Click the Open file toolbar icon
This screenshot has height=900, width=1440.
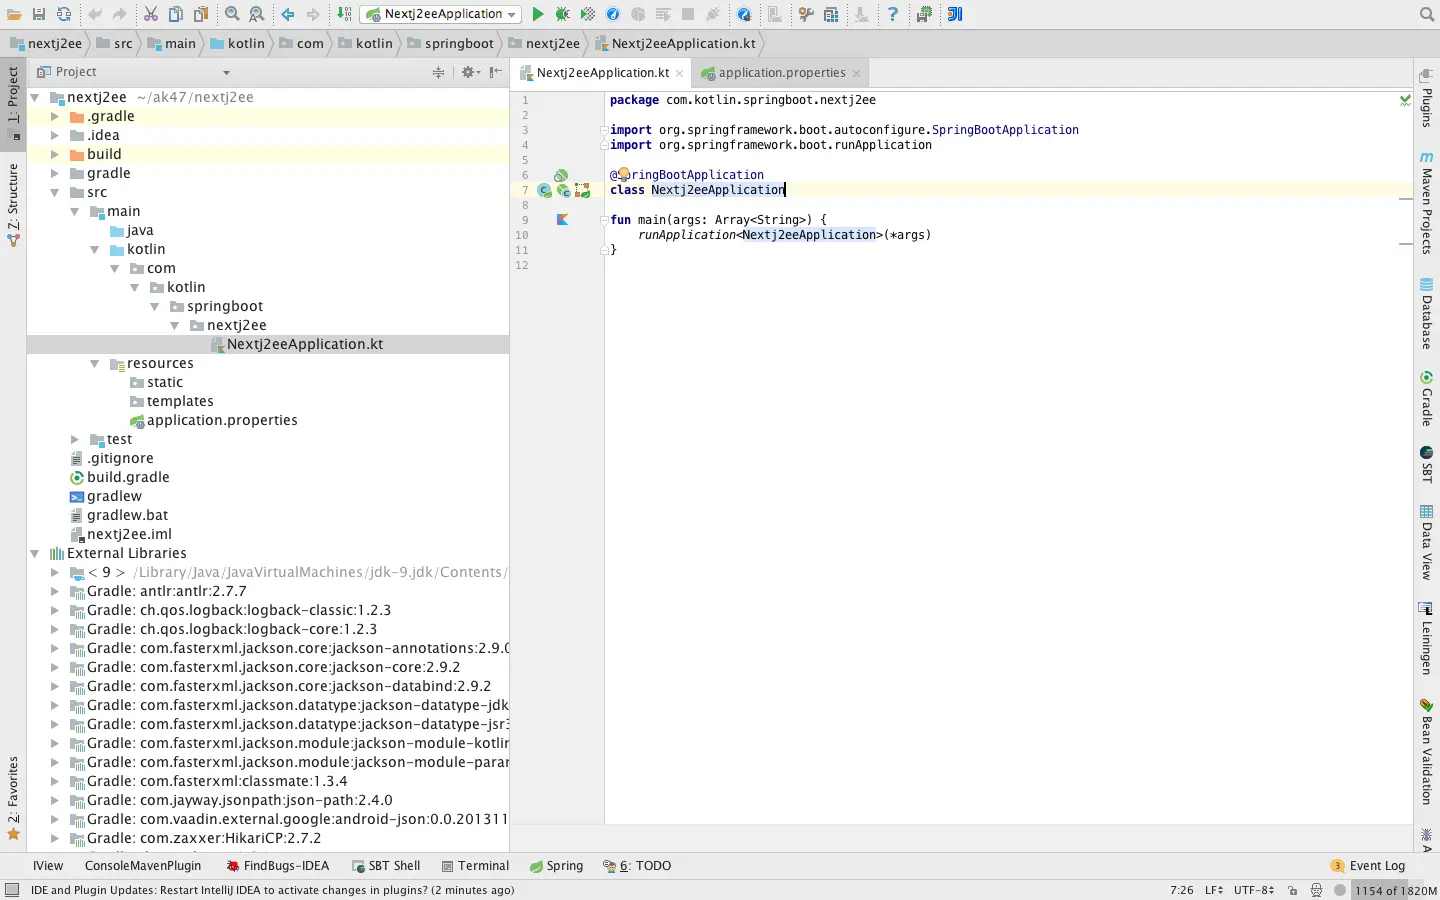pyautogui.click(x=14, y=14)
